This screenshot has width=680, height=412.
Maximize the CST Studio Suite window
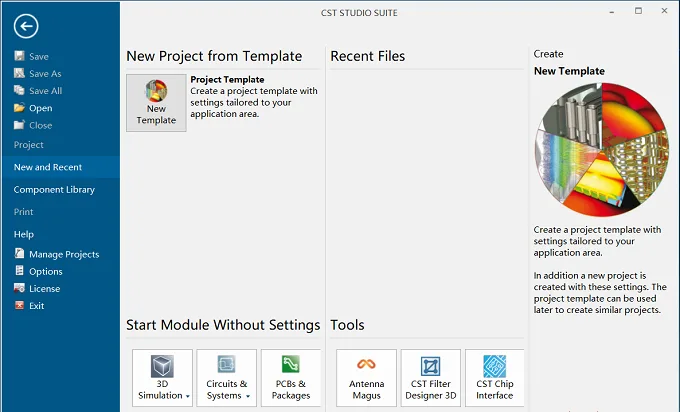point(638,11)
